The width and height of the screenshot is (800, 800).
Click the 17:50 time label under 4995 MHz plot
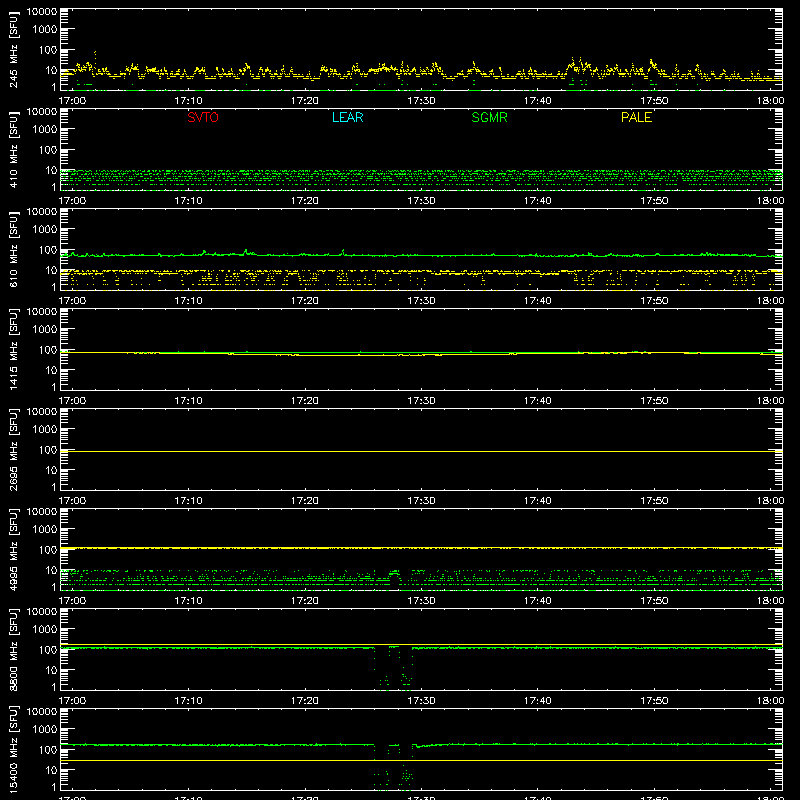654,601
